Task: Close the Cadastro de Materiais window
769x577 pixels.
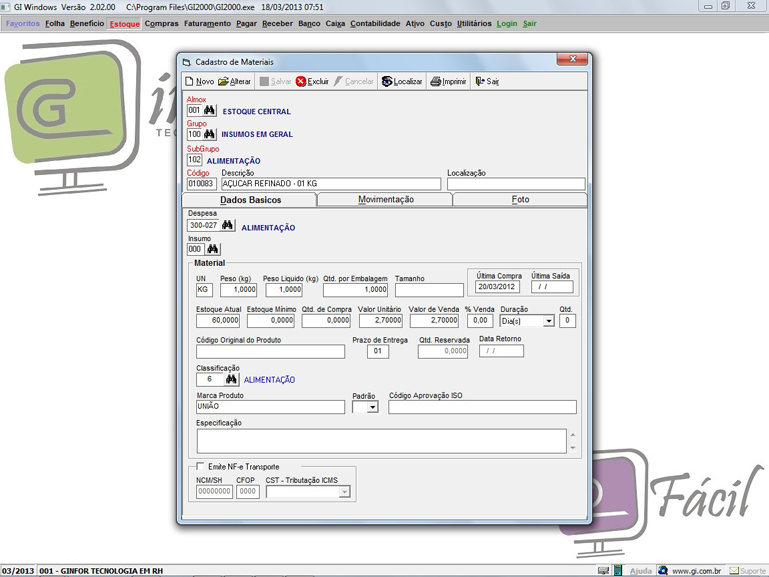Action: pyautogui.click(x=572, y=59)
